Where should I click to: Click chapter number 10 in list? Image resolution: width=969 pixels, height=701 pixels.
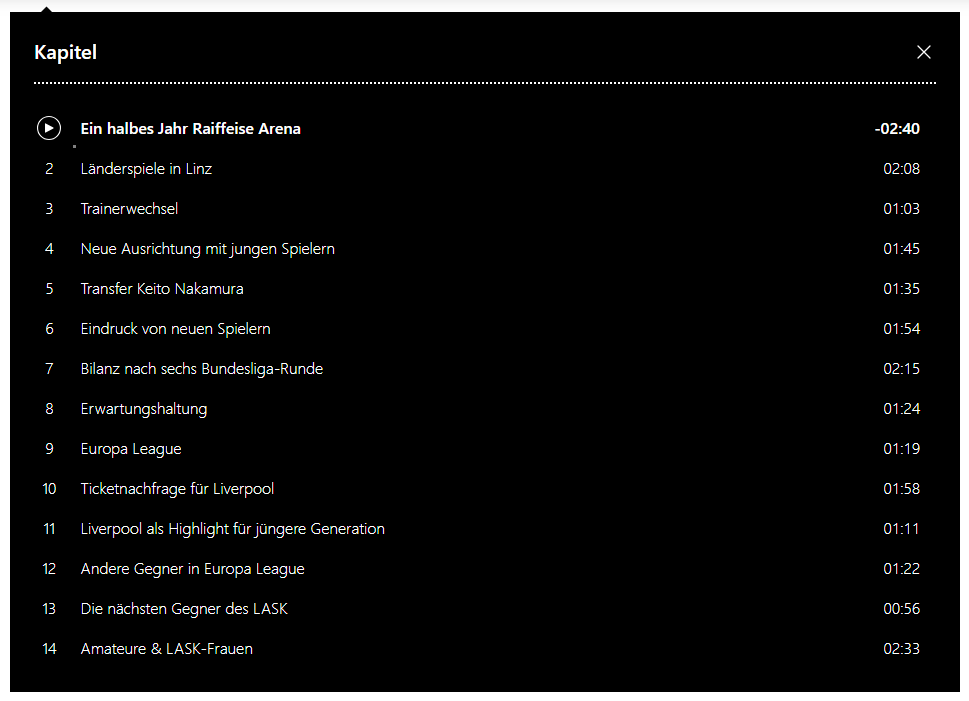(x=49, y=489)
